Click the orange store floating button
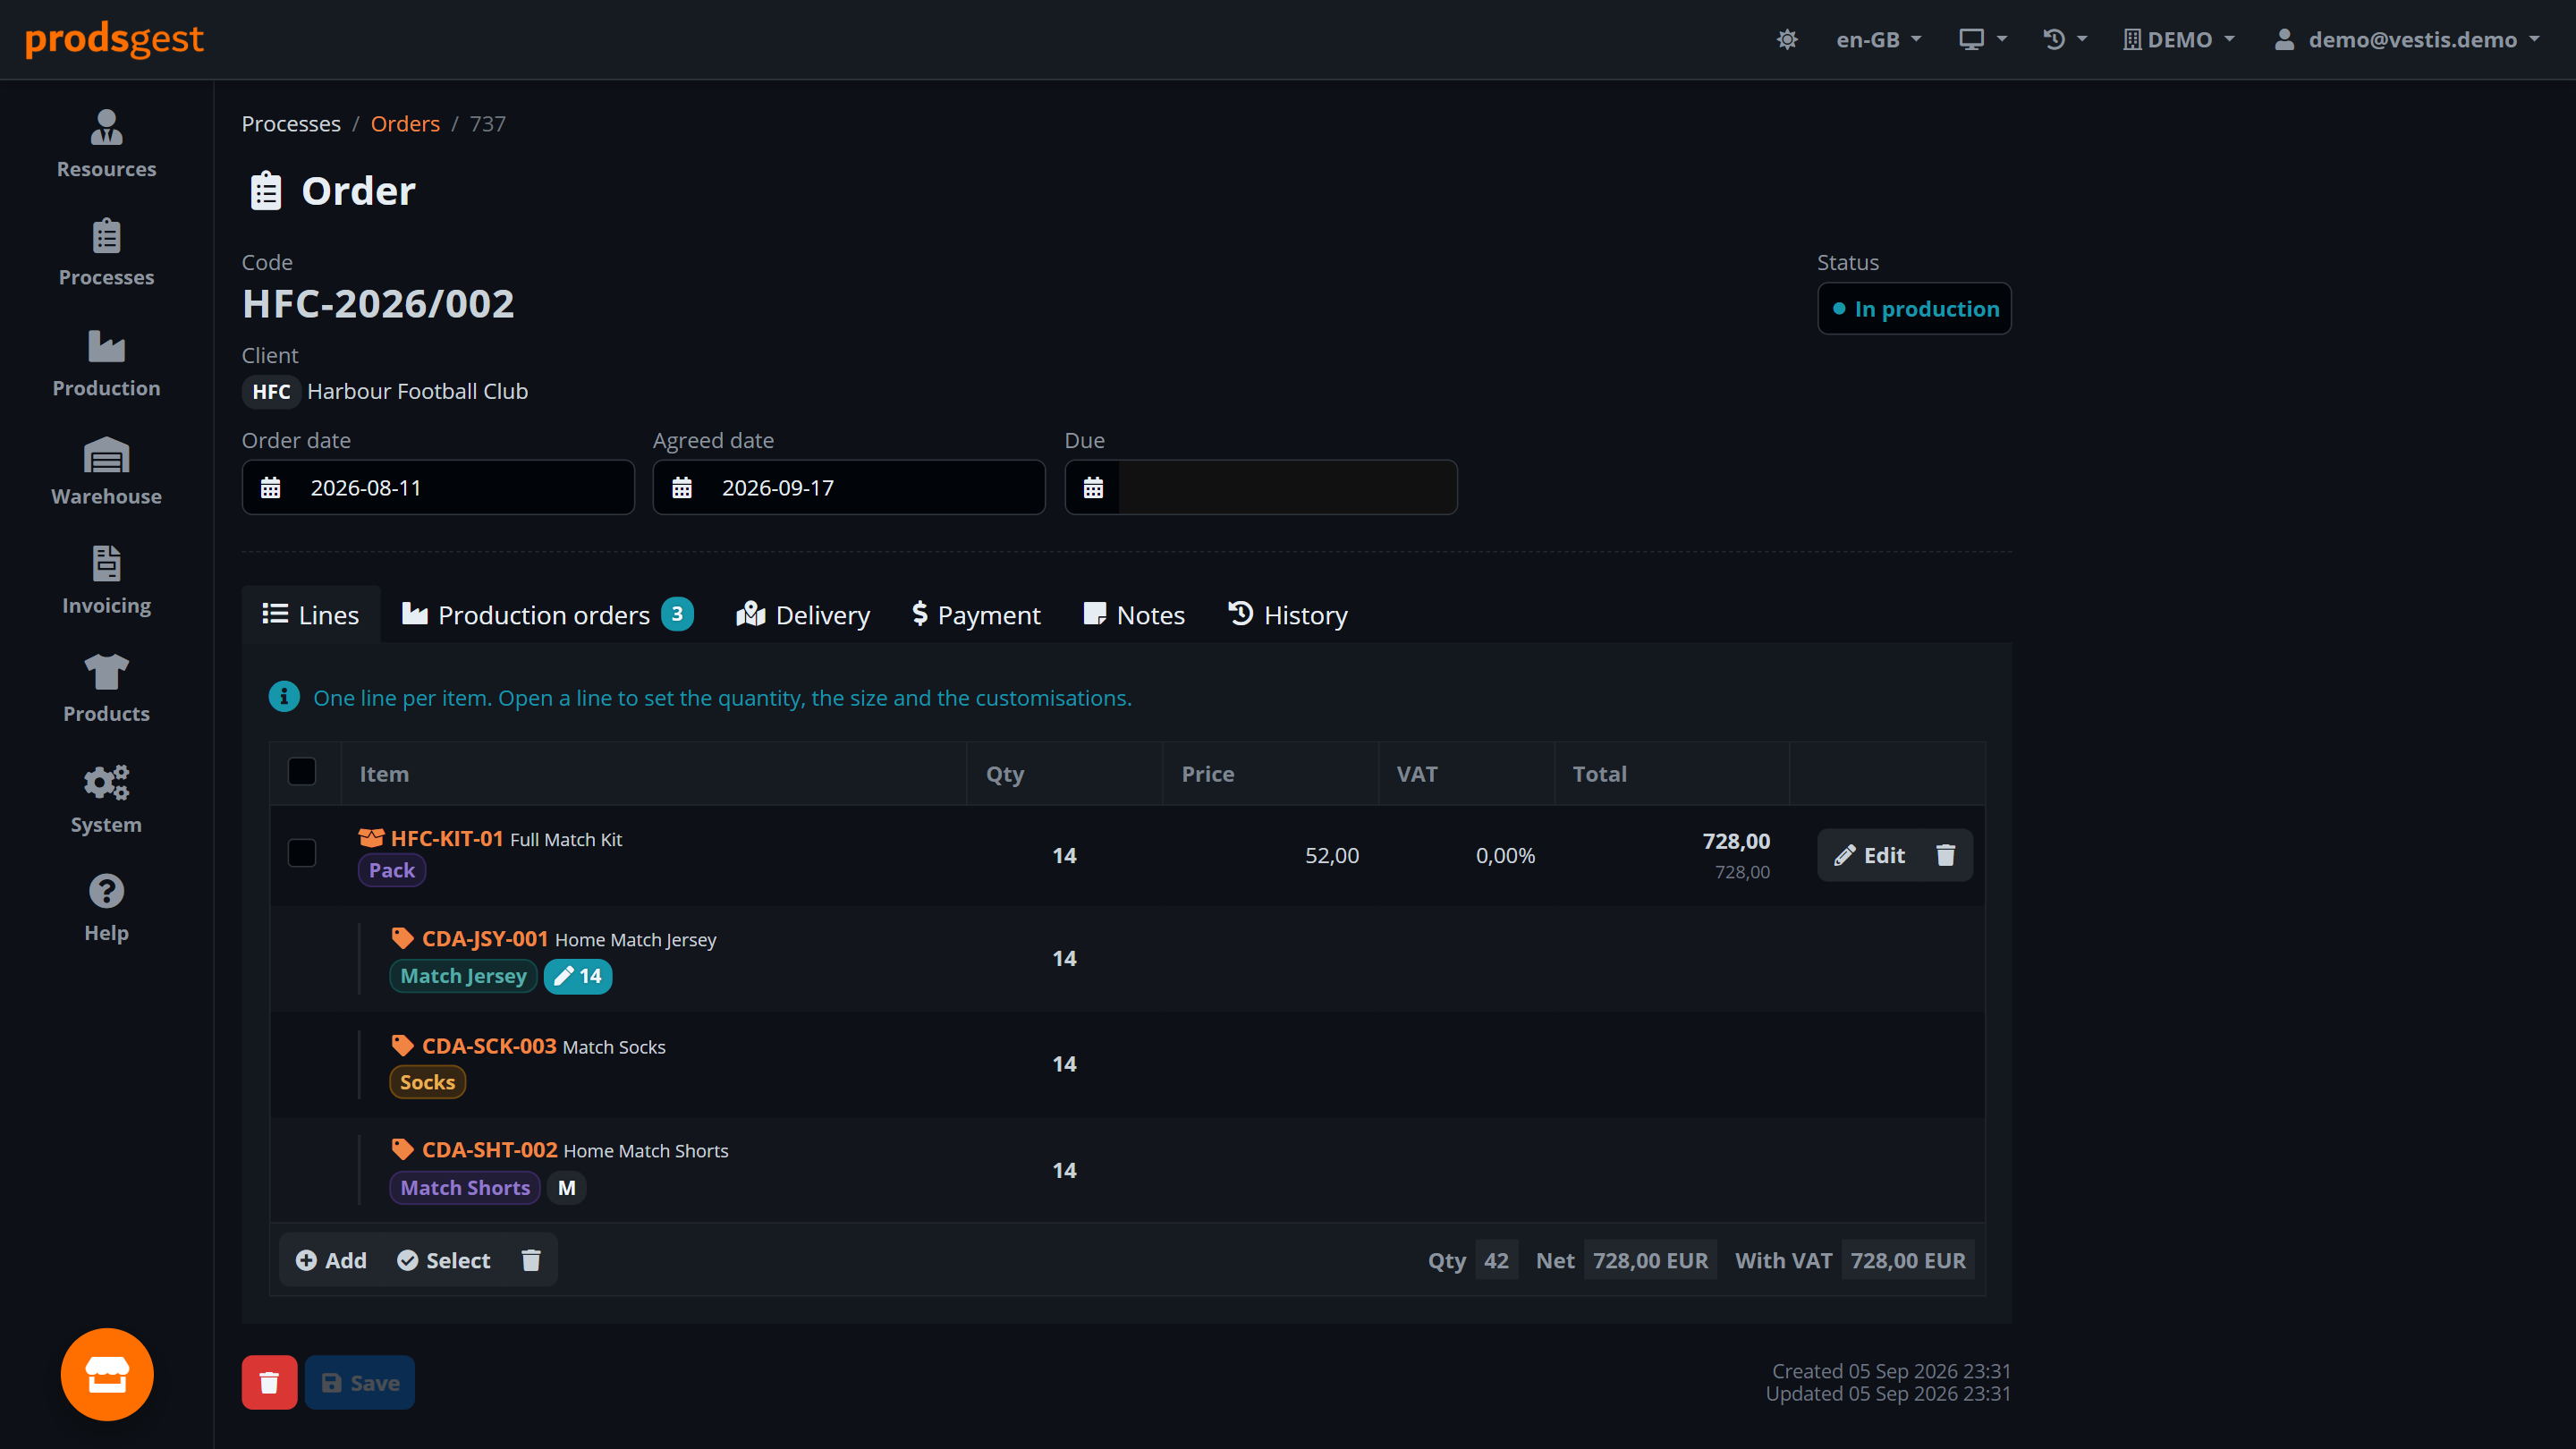2576x1449 pixels. 107,1374
